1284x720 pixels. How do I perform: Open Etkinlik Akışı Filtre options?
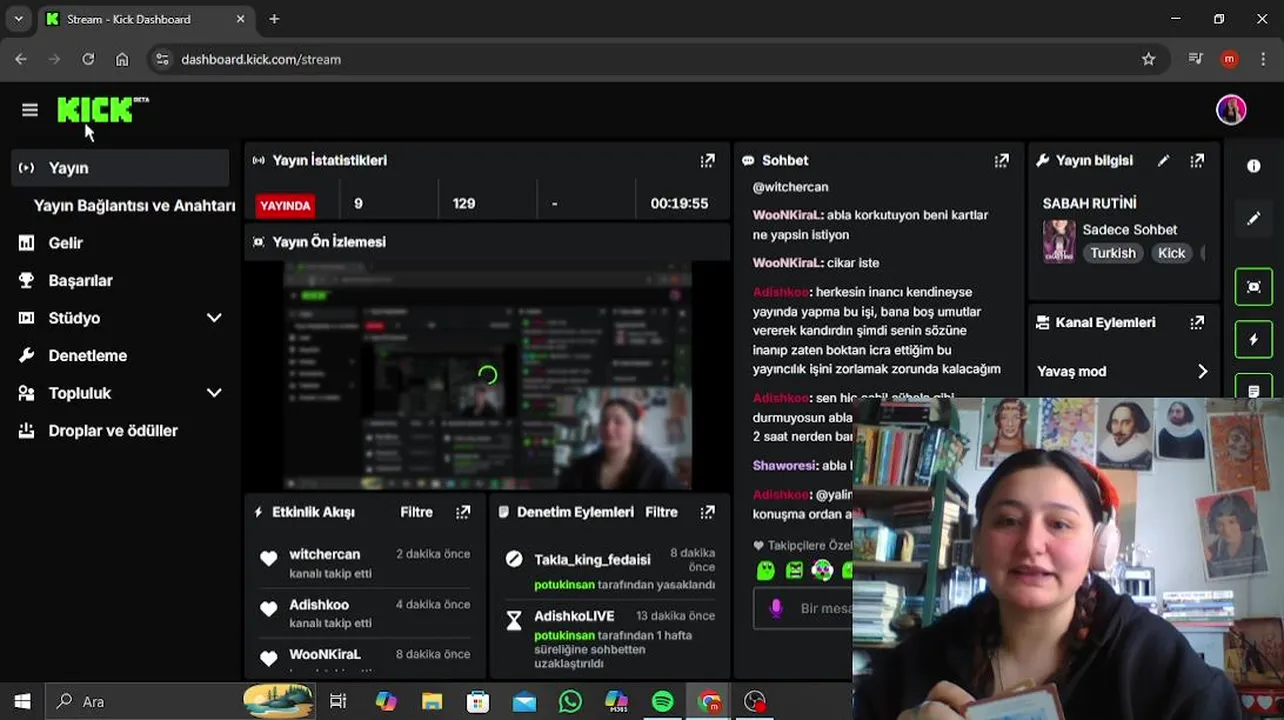417,512
